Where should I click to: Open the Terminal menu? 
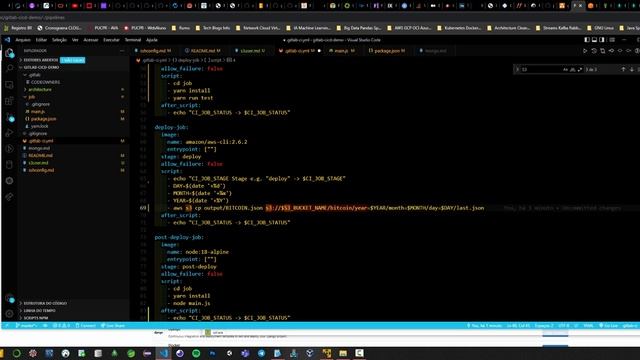(x=133, y=40)
